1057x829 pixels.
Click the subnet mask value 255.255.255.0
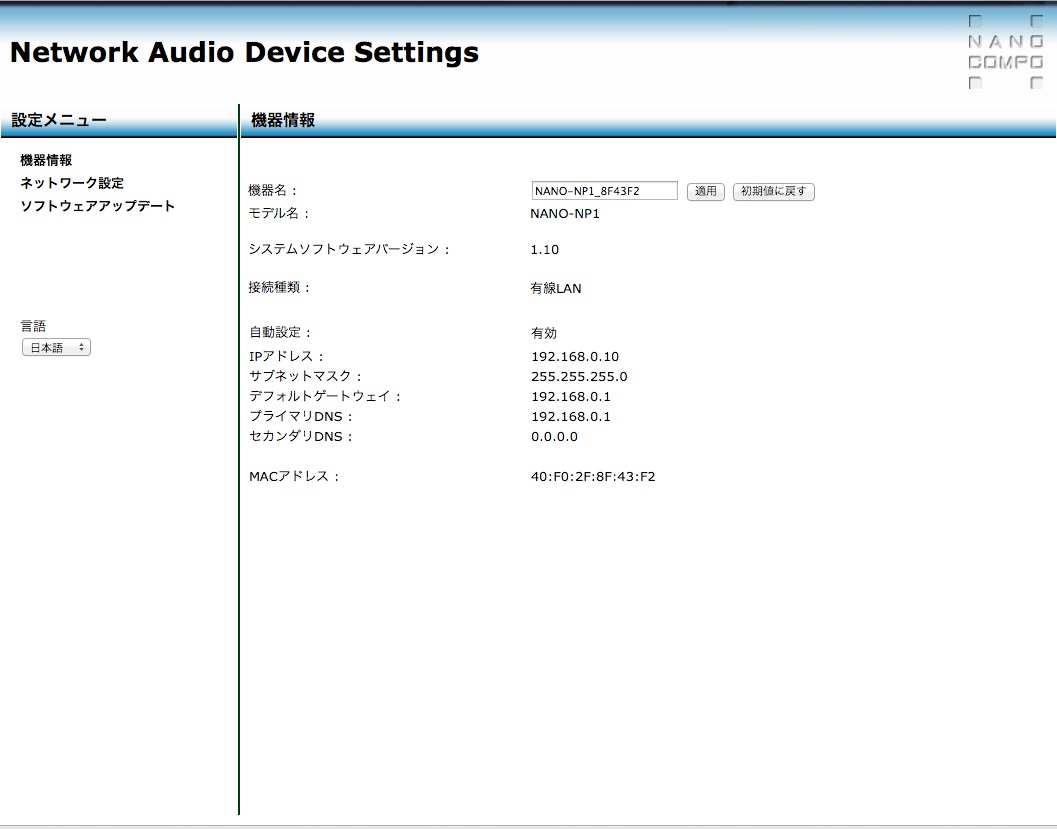(579, 377)
